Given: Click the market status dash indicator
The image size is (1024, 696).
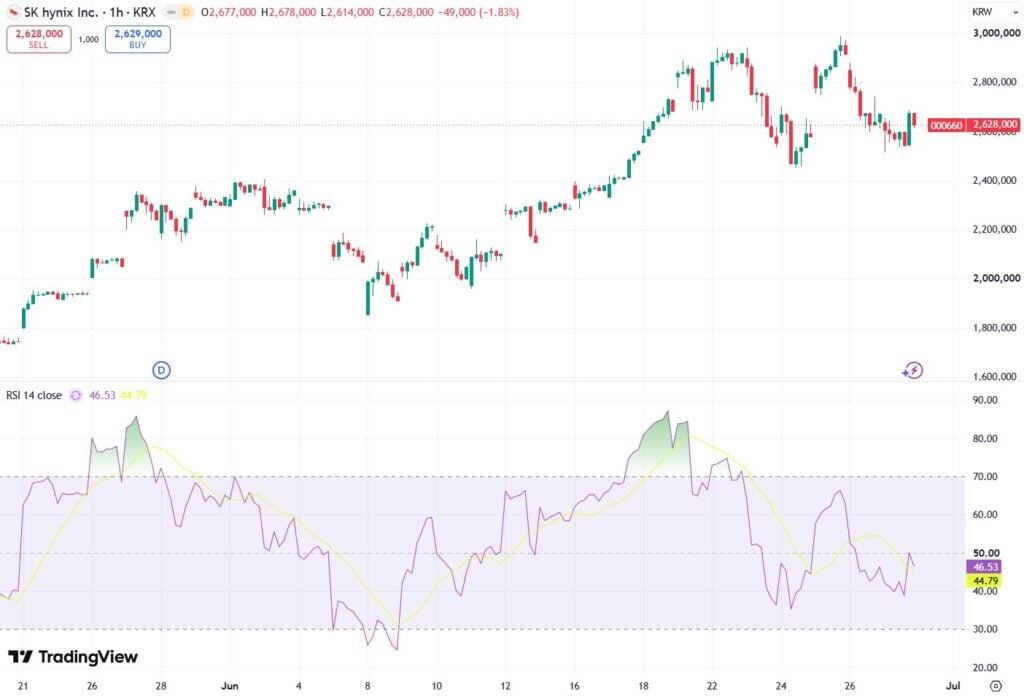Looking at the screenshot, I should (x=171, y=12).
